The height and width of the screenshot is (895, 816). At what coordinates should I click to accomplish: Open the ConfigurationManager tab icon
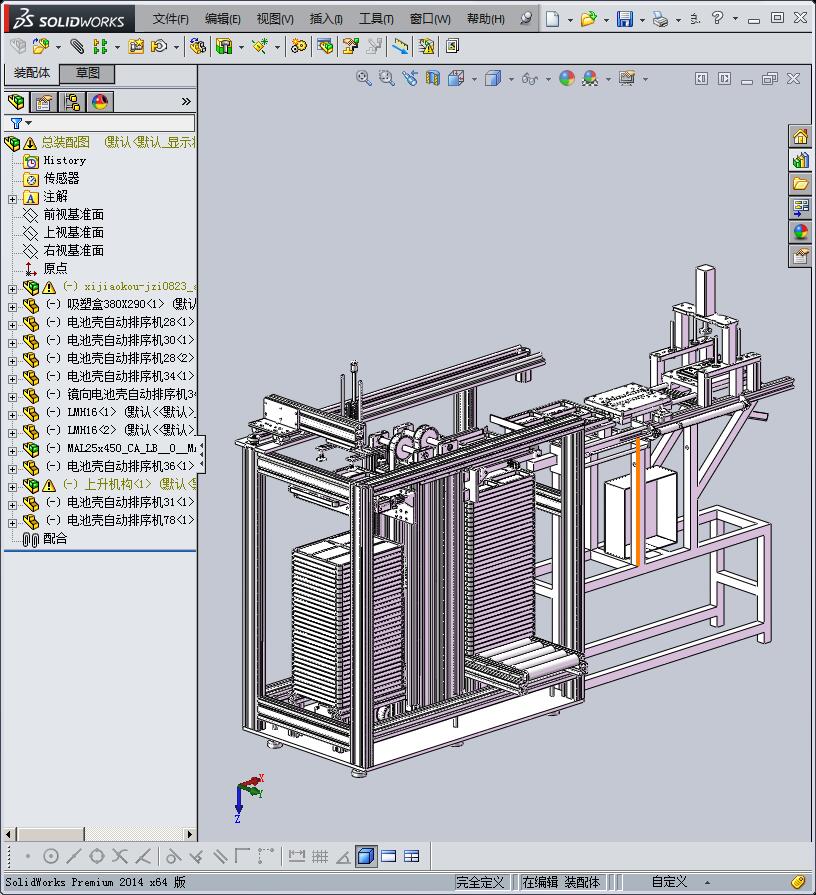pyautogui.click(x=72, y=102)
